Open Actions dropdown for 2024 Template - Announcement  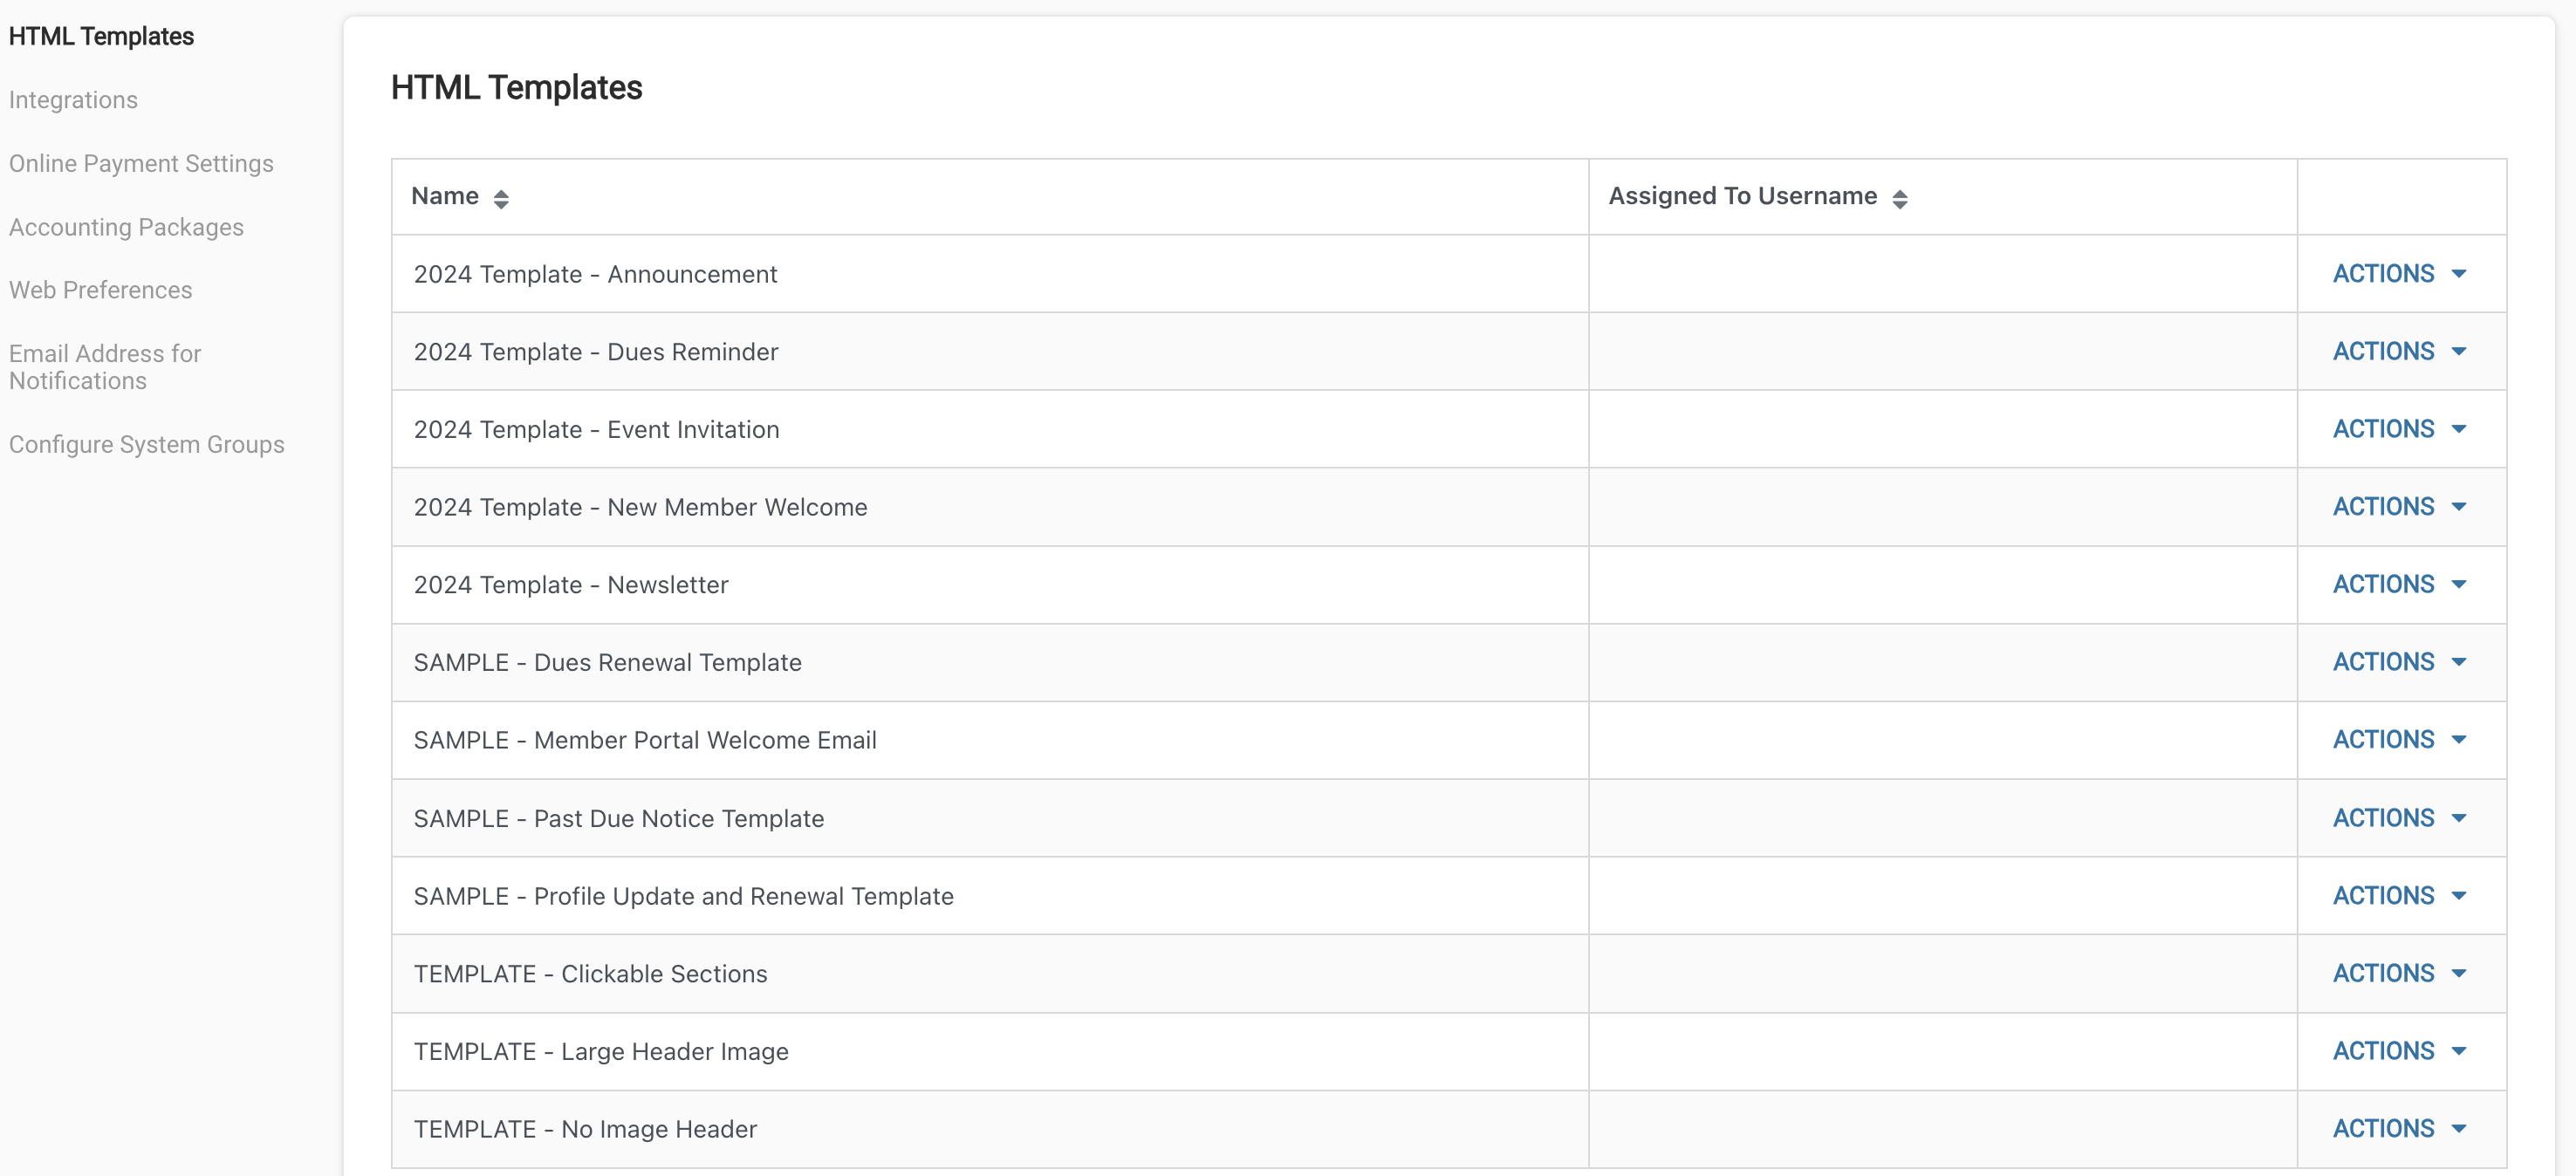click(x=2398, y=274)
